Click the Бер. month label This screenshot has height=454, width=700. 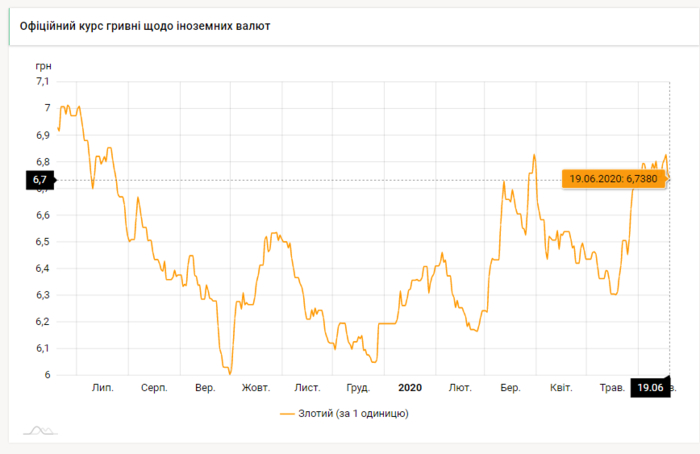(x=510, y=387)
